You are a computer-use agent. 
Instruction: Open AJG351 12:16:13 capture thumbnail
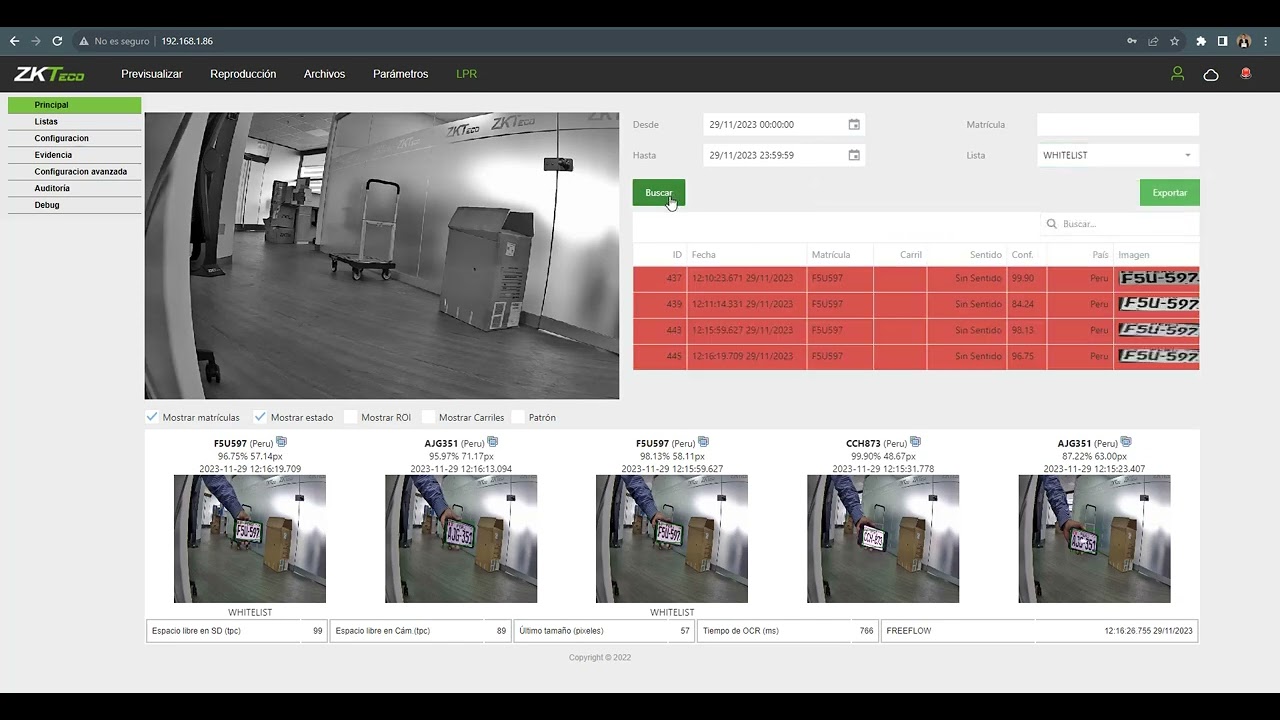click(x=461, y=539)
